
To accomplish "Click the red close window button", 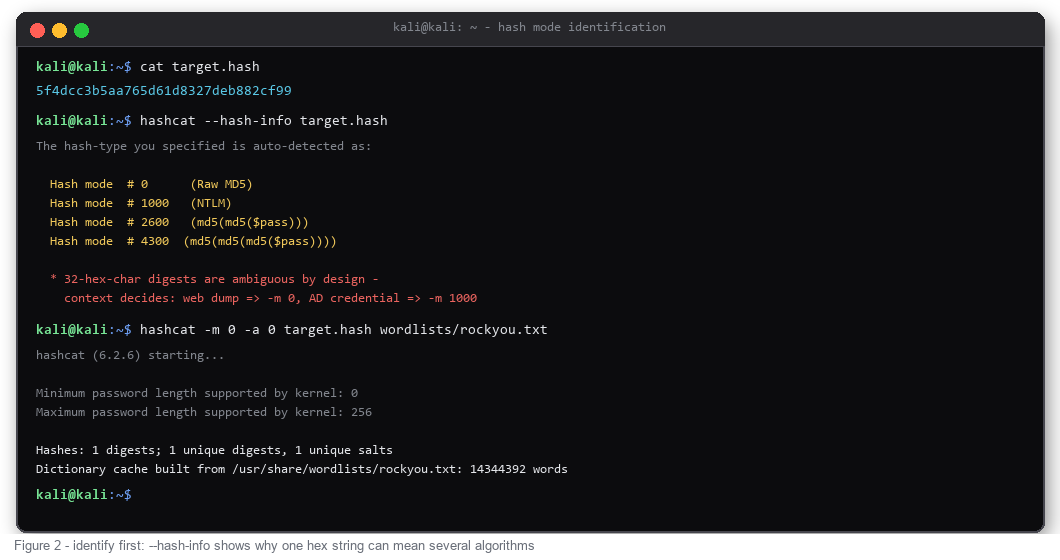I will [x=38, y=30].
